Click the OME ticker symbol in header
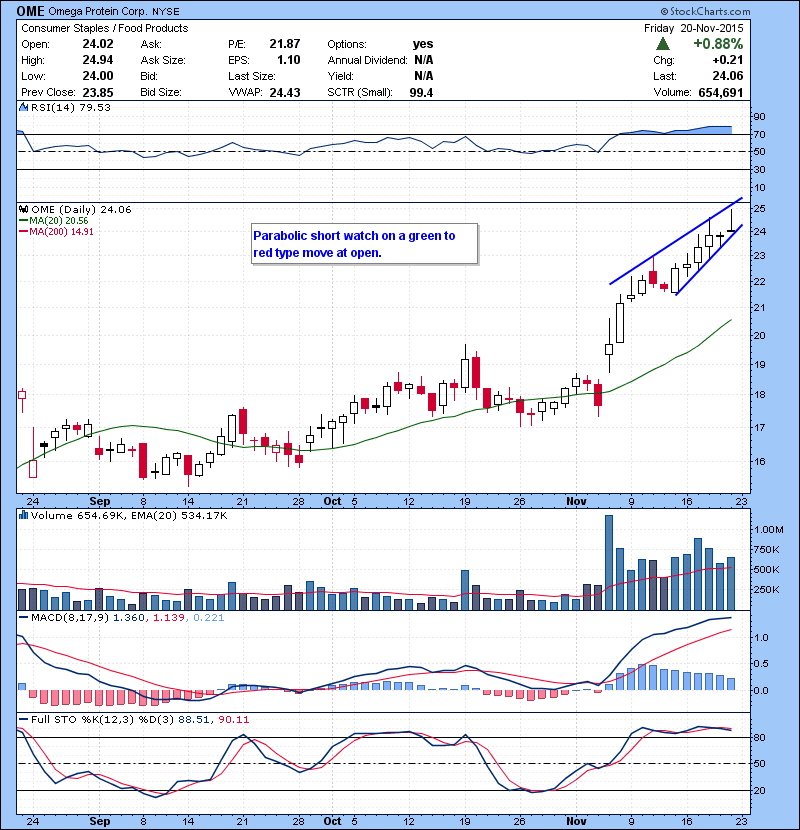 pyautogui.click(x=31, y=11)
